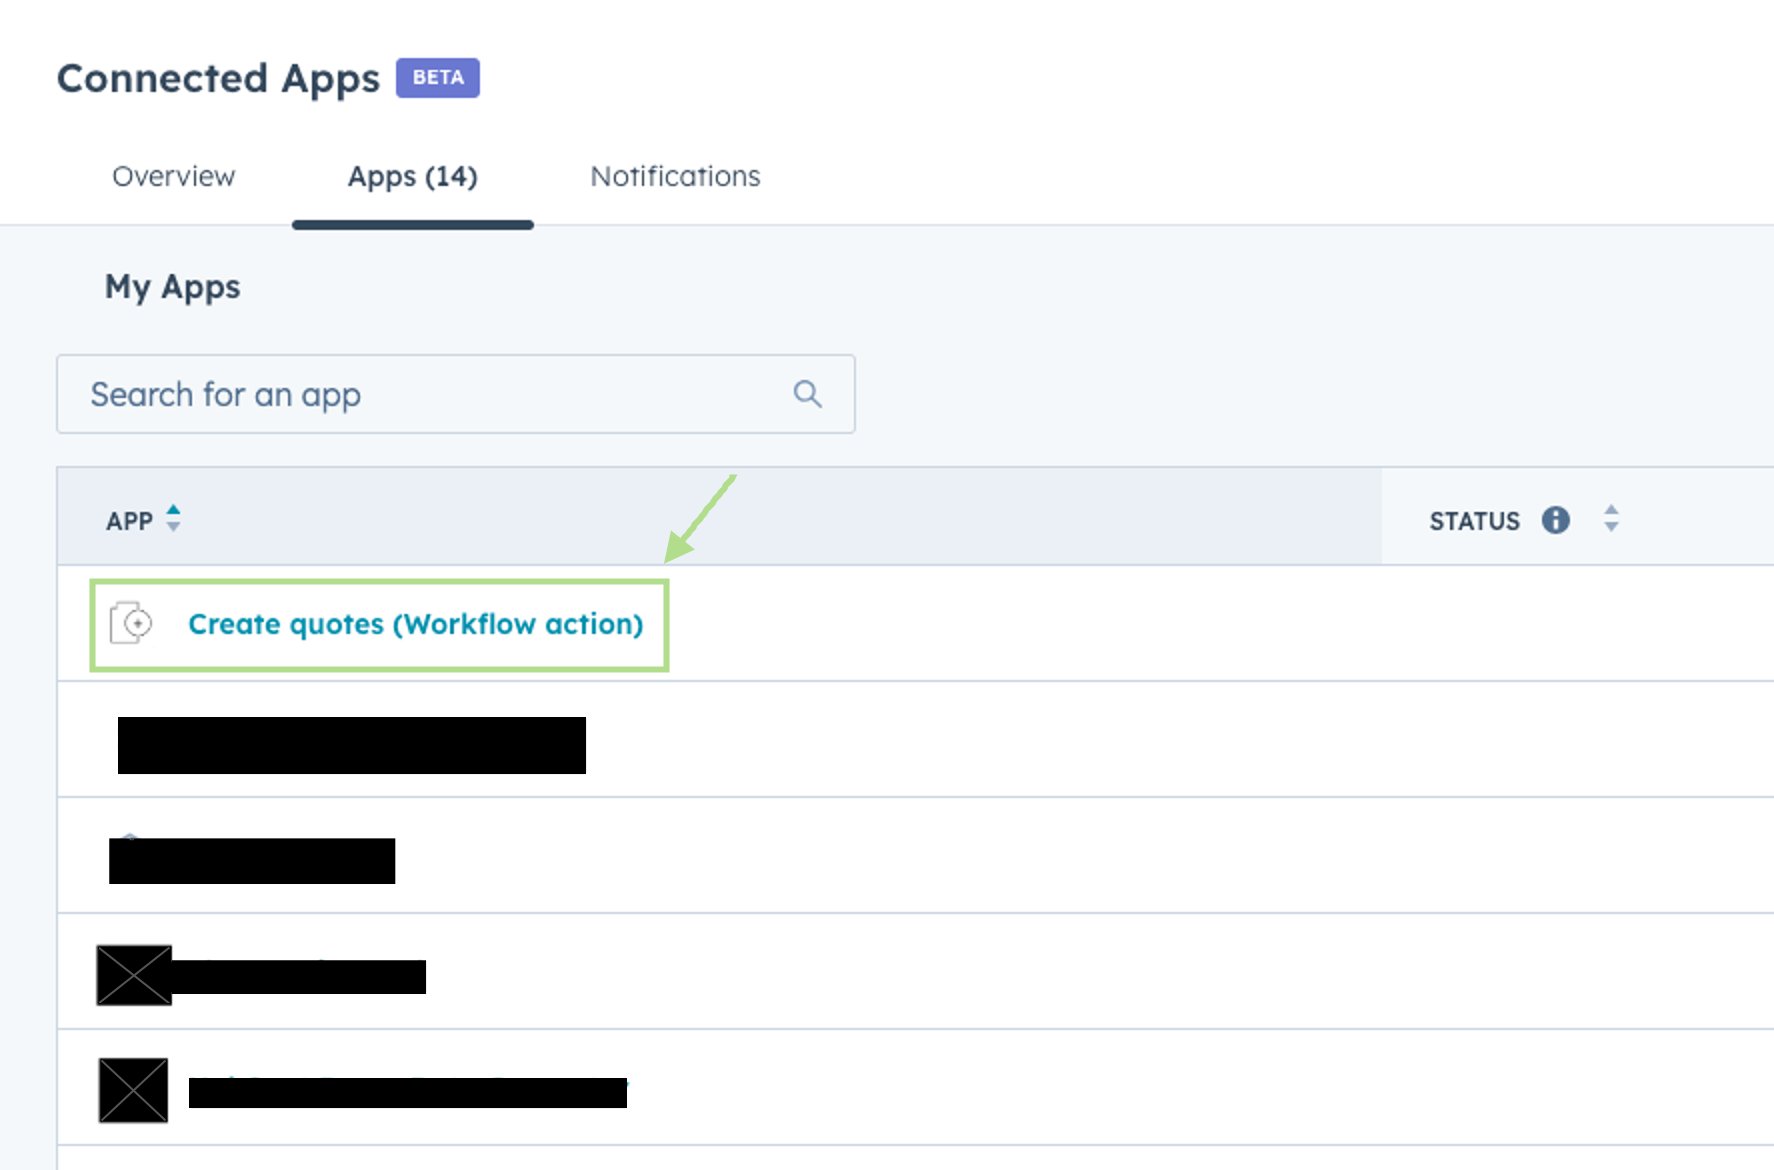Click the fifth row's crossed-out app icon
The height and width of the screenshot is (1170, 1774).
133,1090
